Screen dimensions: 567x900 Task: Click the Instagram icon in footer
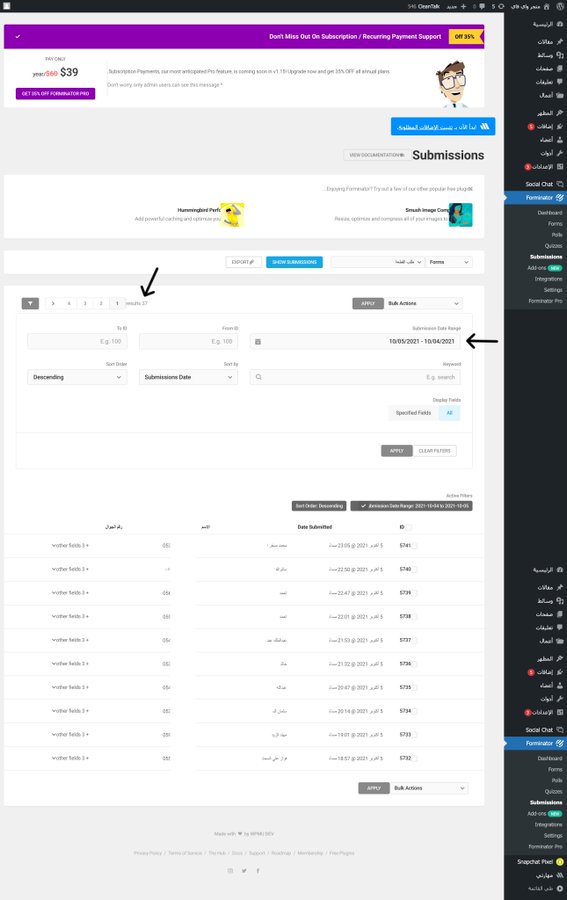click(x=230, y=871)
